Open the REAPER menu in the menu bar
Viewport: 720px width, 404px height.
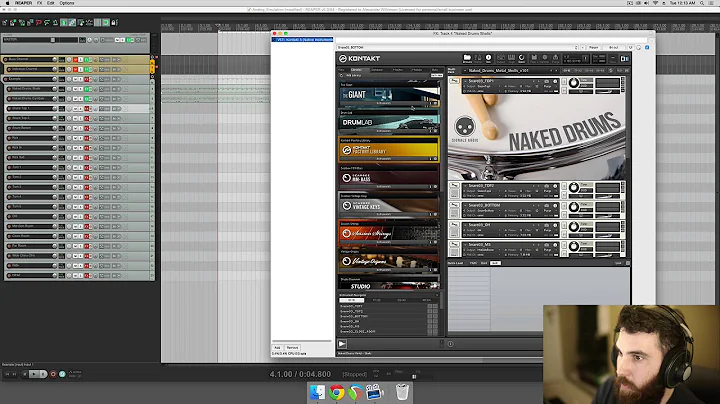tap(23, 3)
